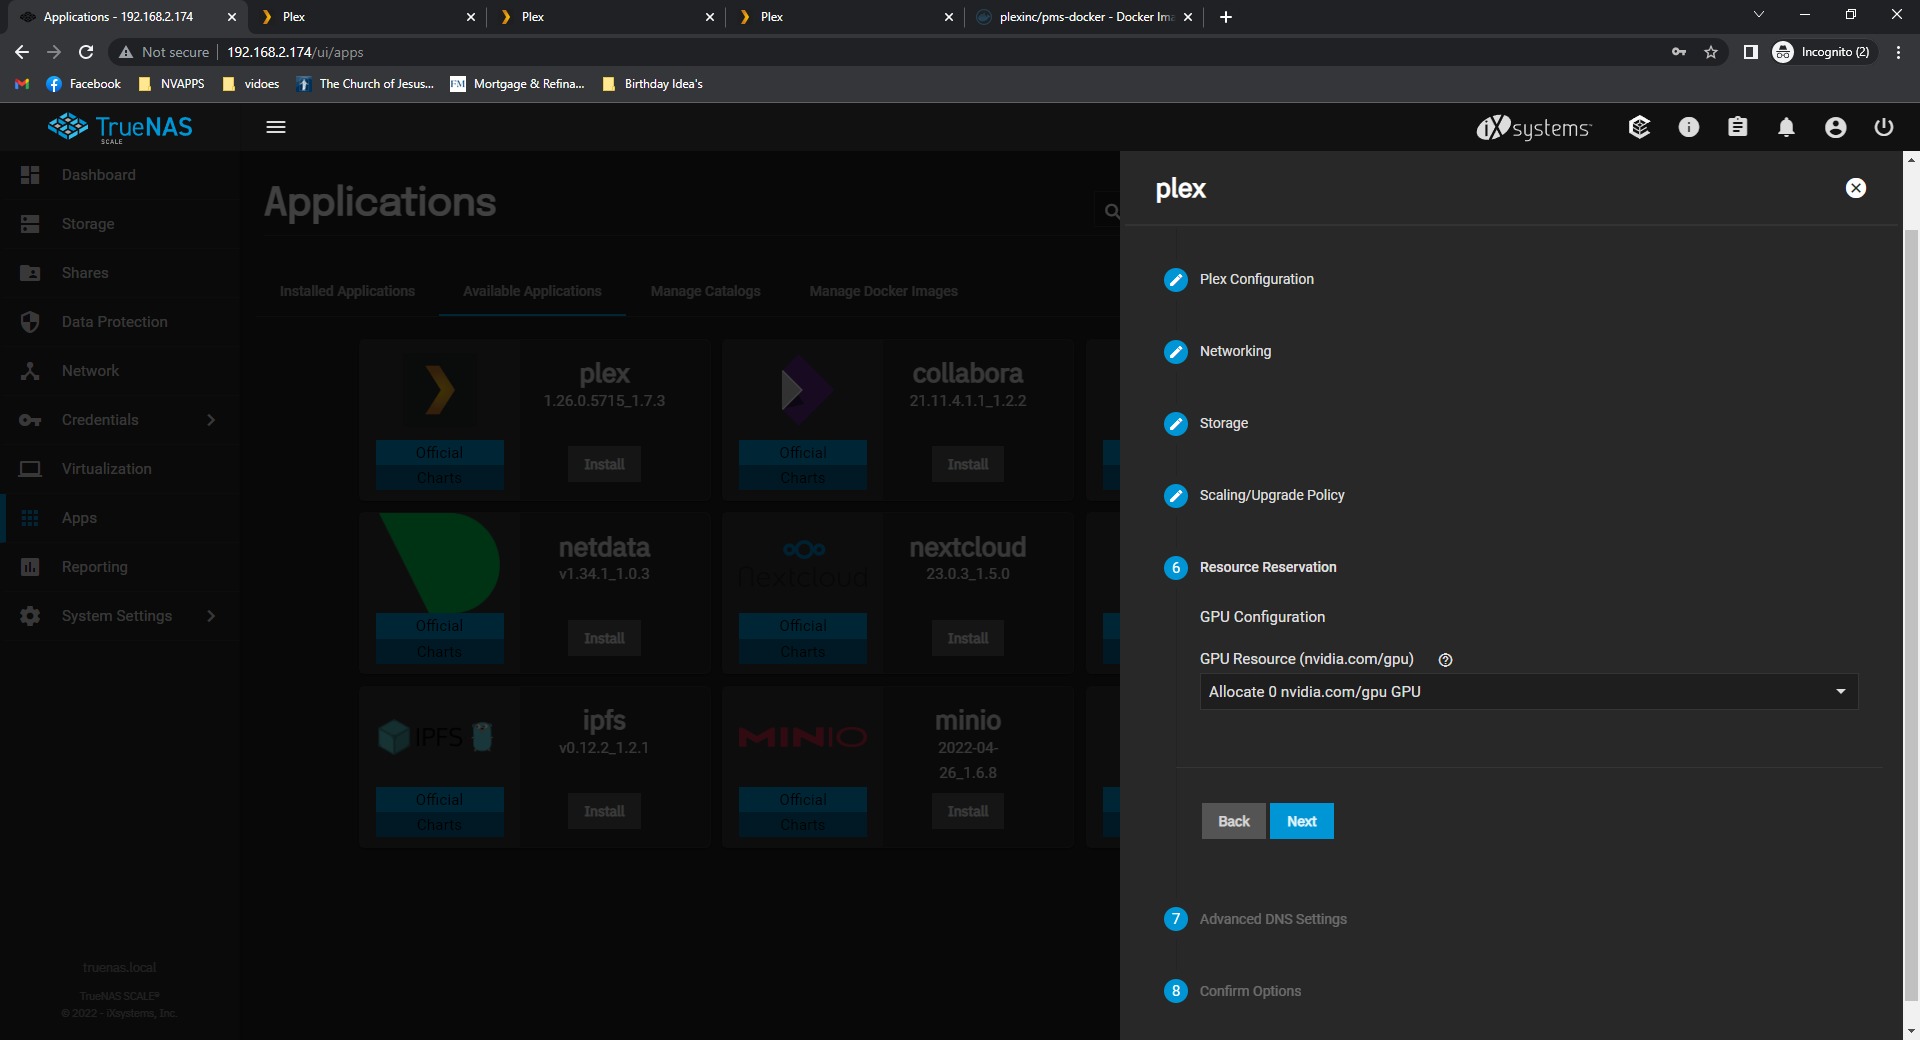Open a new browser tab
Viewport: 1920px width, 1040px height.
pos(1226,17)
